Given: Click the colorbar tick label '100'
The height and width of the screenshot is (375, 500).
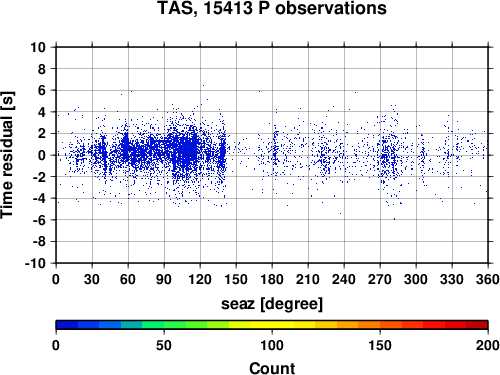Looking at the screenshot, I should tap(272, 345).
